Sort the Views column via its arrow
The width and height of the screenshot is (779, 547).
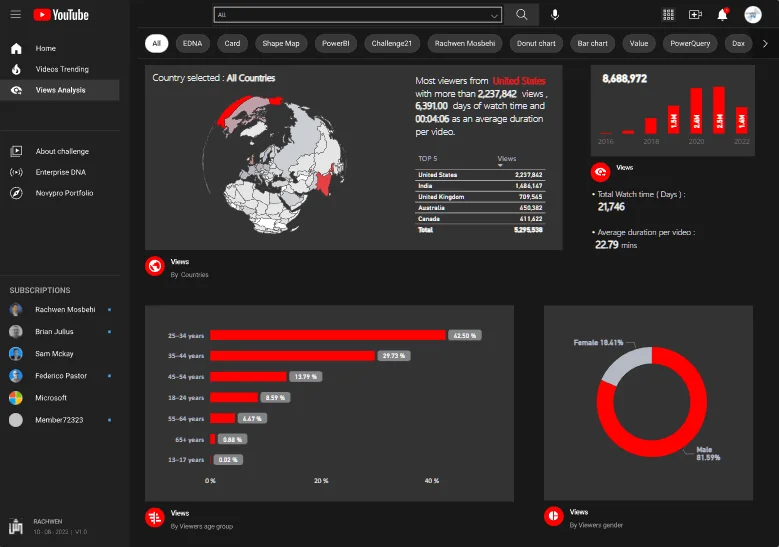click(500, 165)
